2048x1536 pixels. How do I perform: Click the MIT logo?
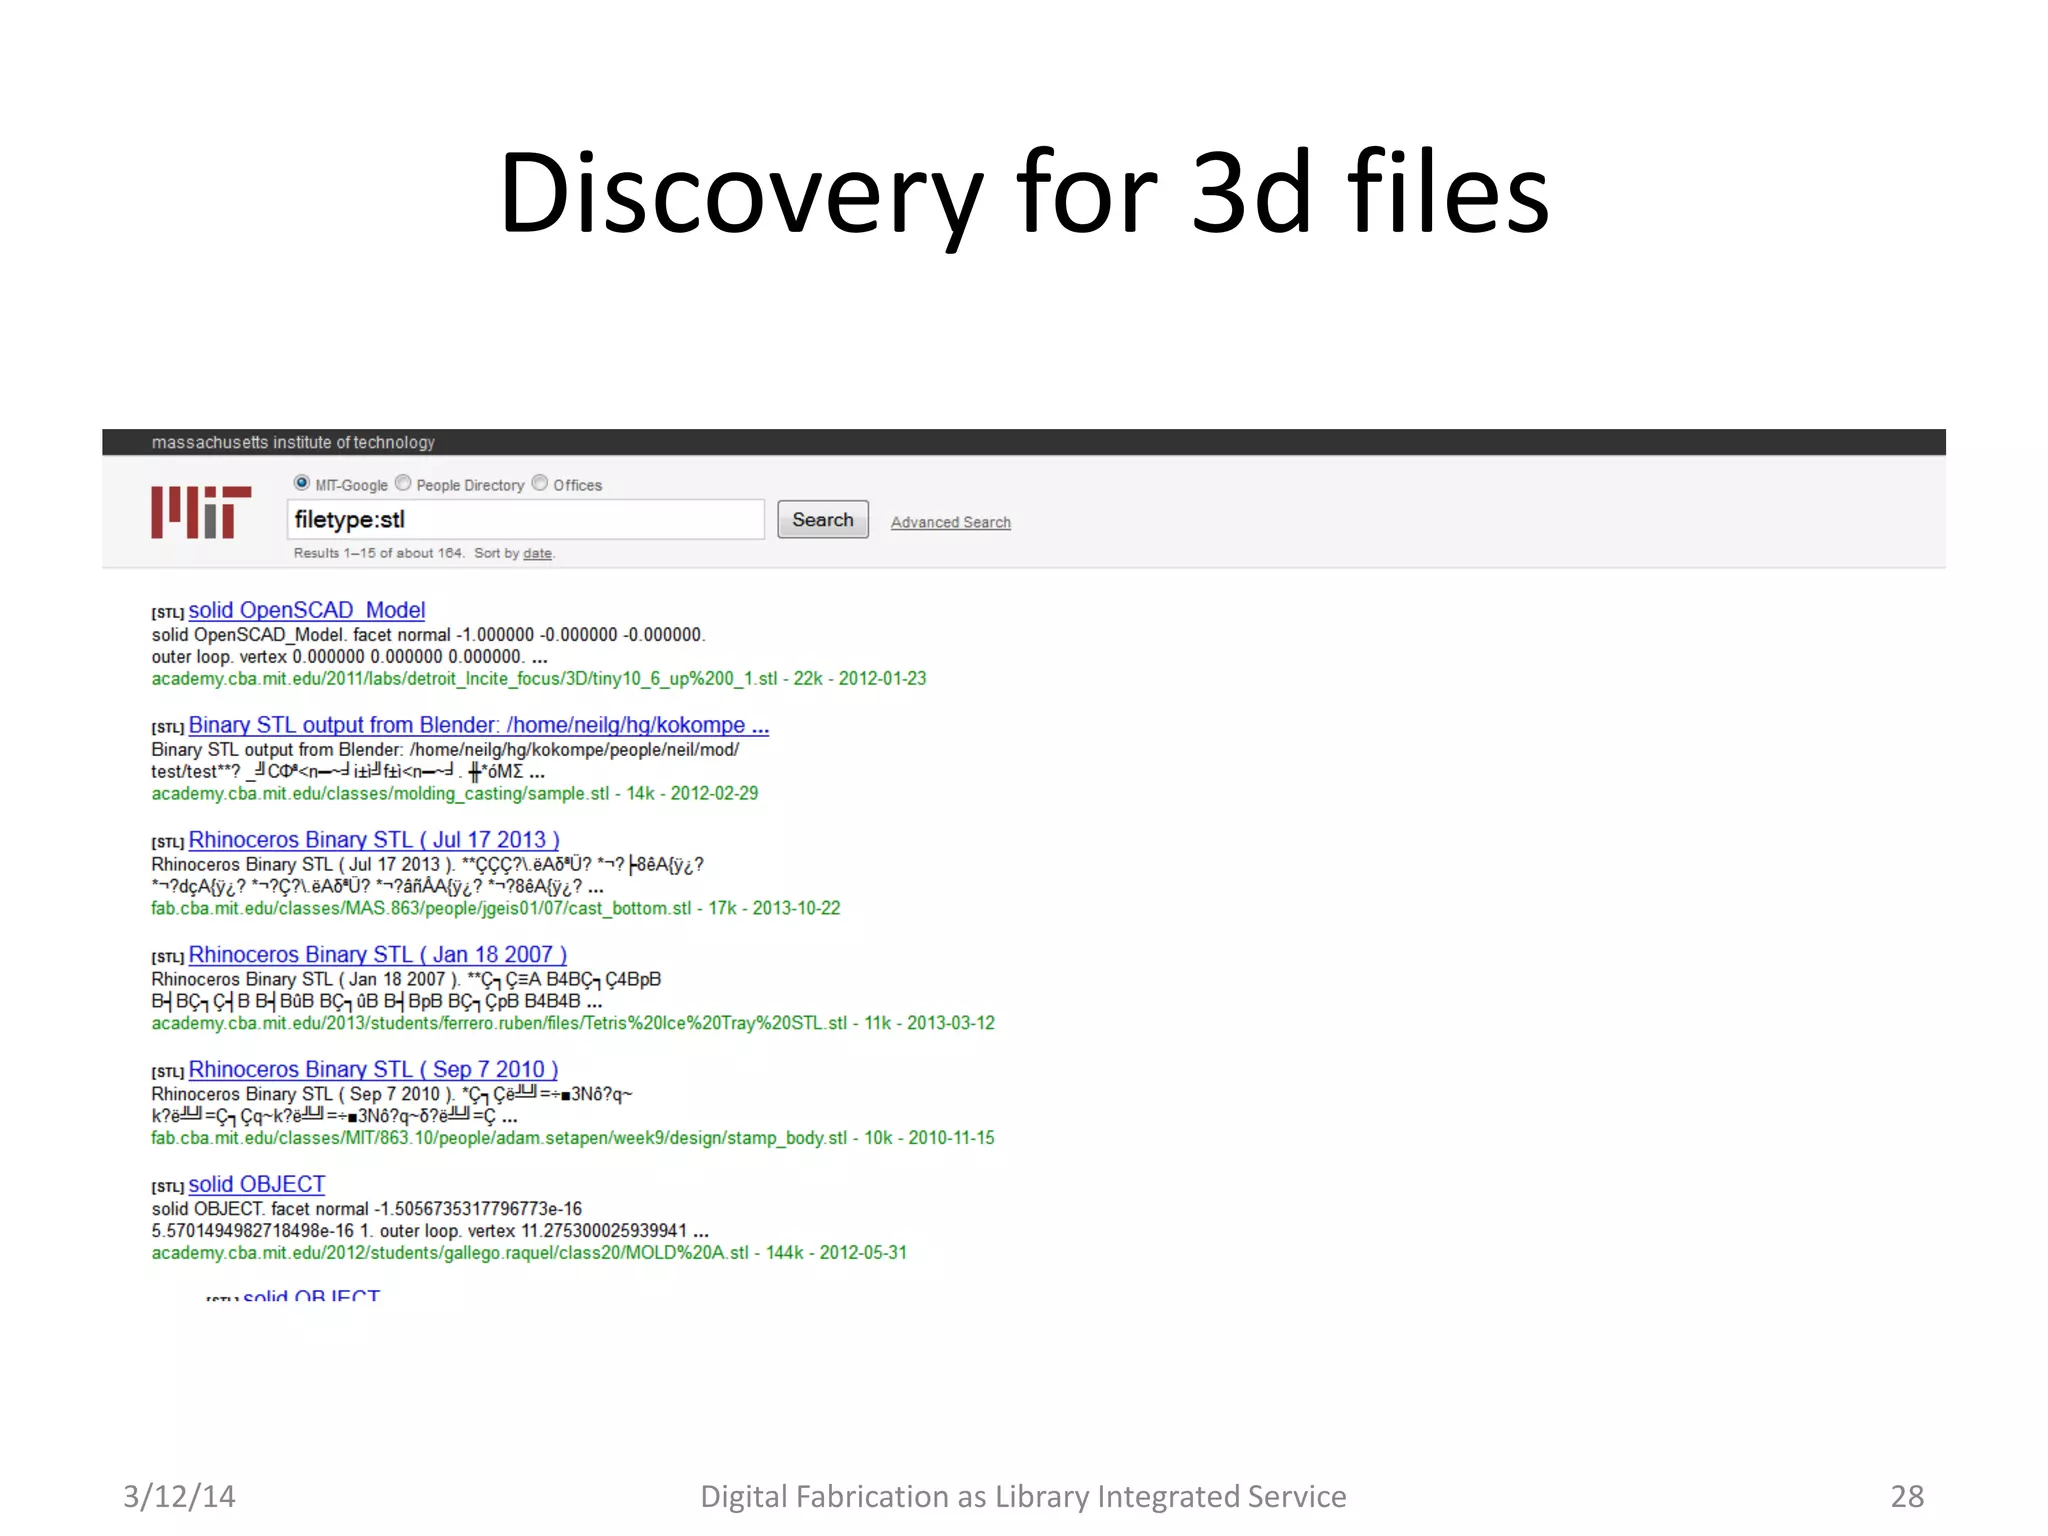[x=201, y=512]
